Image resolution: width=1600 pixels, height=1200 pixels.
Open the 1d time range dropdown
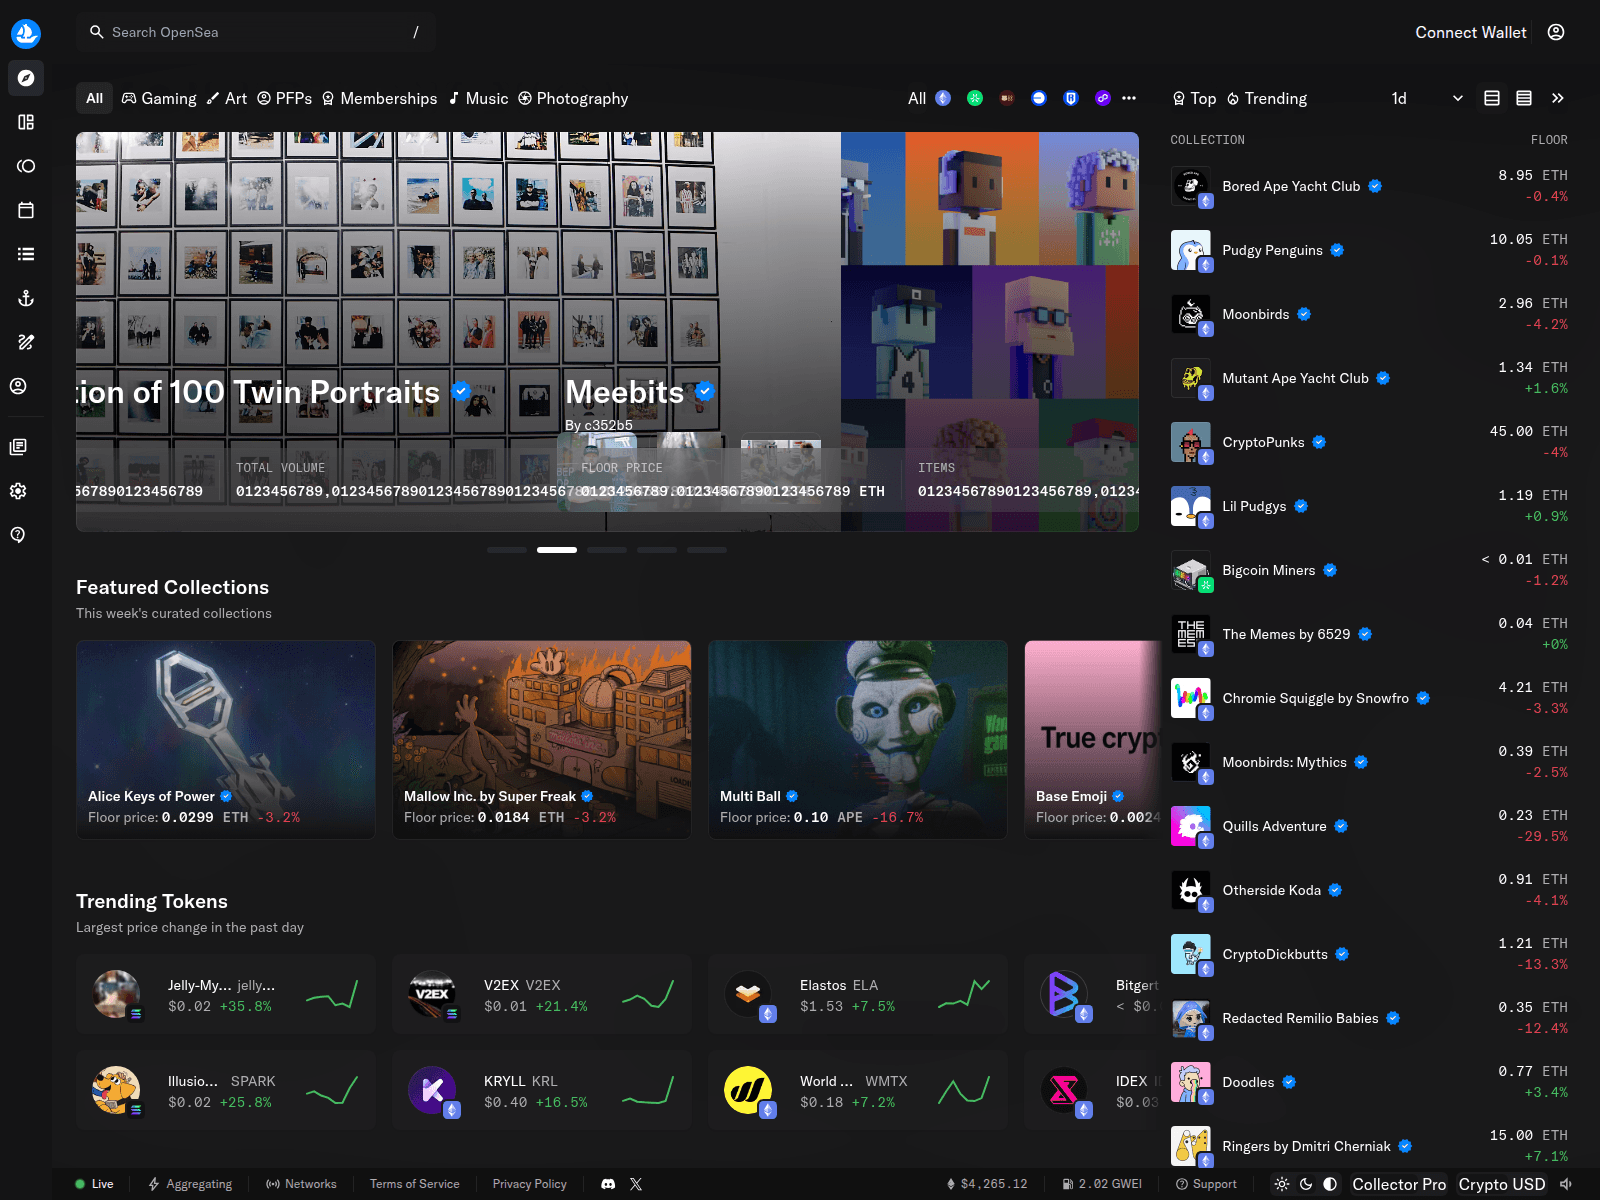pos(1427,98)
